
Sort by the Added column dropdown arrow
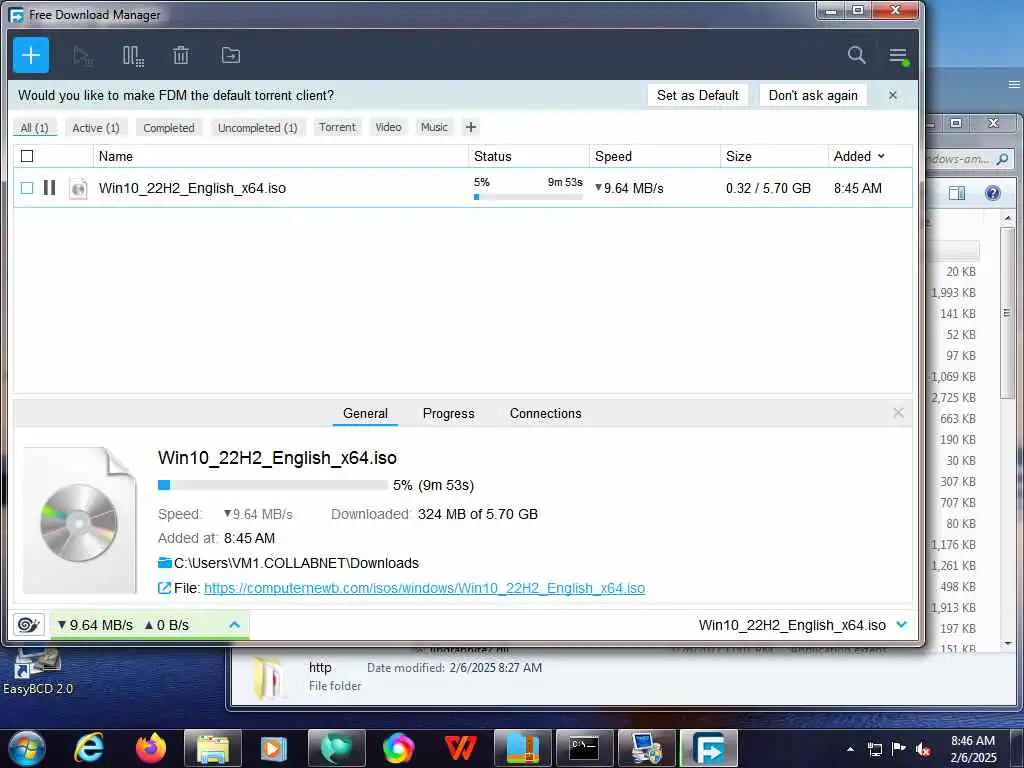(881, 156)
